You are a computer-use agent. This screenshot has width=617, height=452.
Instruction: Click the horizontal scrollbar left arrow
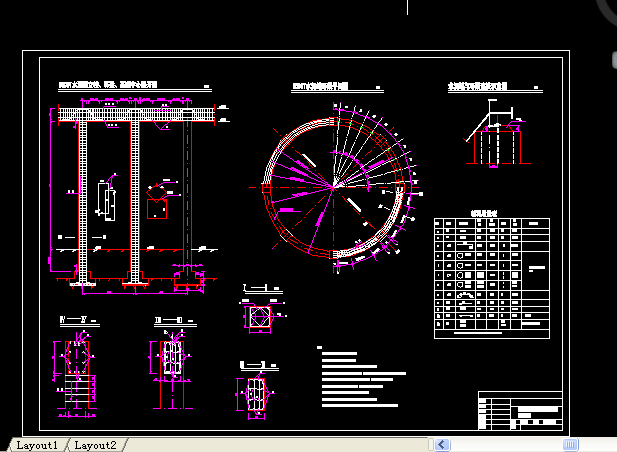pos(442,445)
